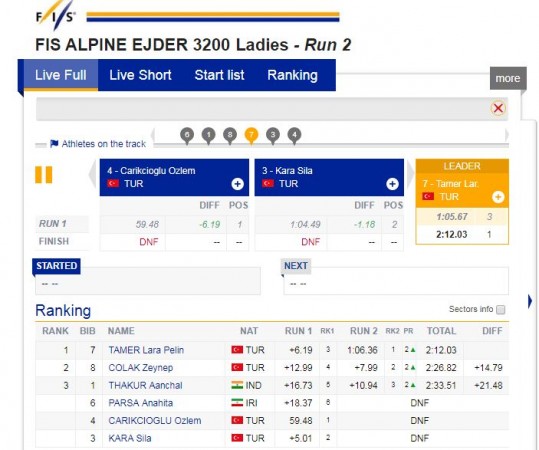This screenshot has height=450, width=539.
Task: Select track marker bib 6
Action: [187, 135]
